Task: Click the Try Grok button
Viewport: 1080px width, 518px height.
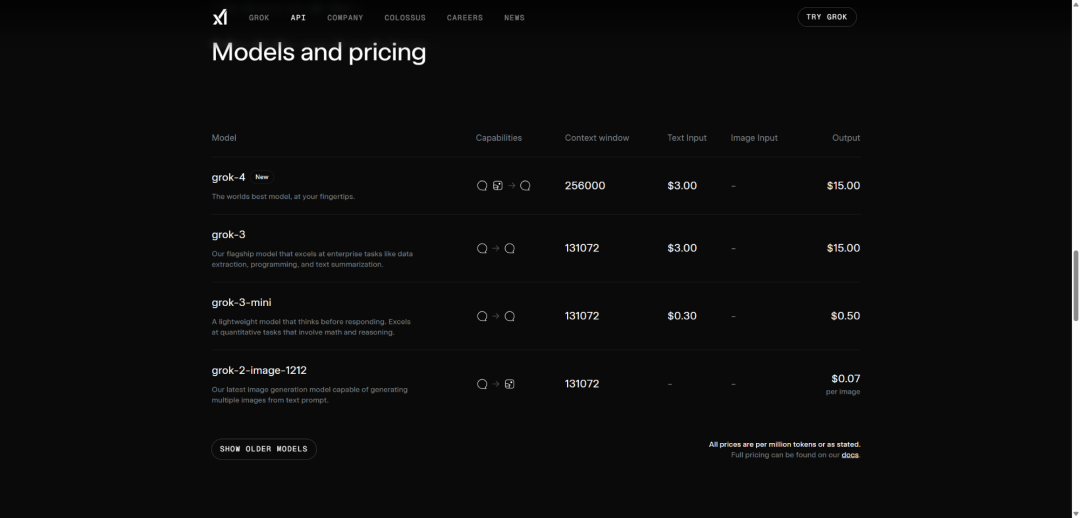Action: [x=827, y=17]
